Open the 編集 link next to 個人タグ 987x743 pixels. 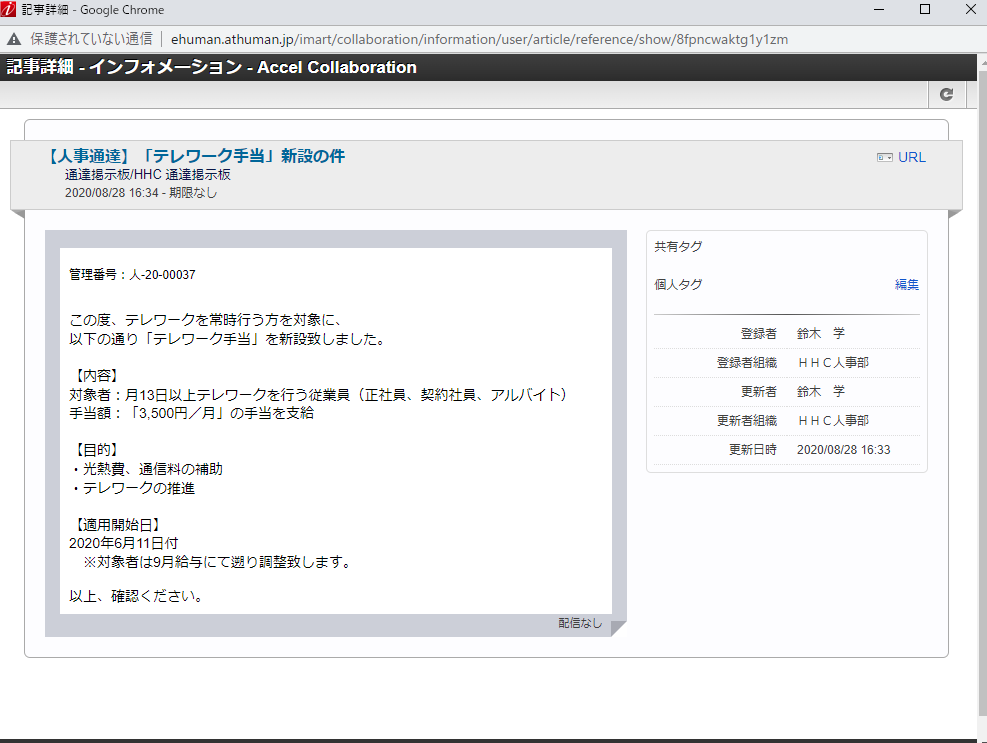(x=906, y=284)
